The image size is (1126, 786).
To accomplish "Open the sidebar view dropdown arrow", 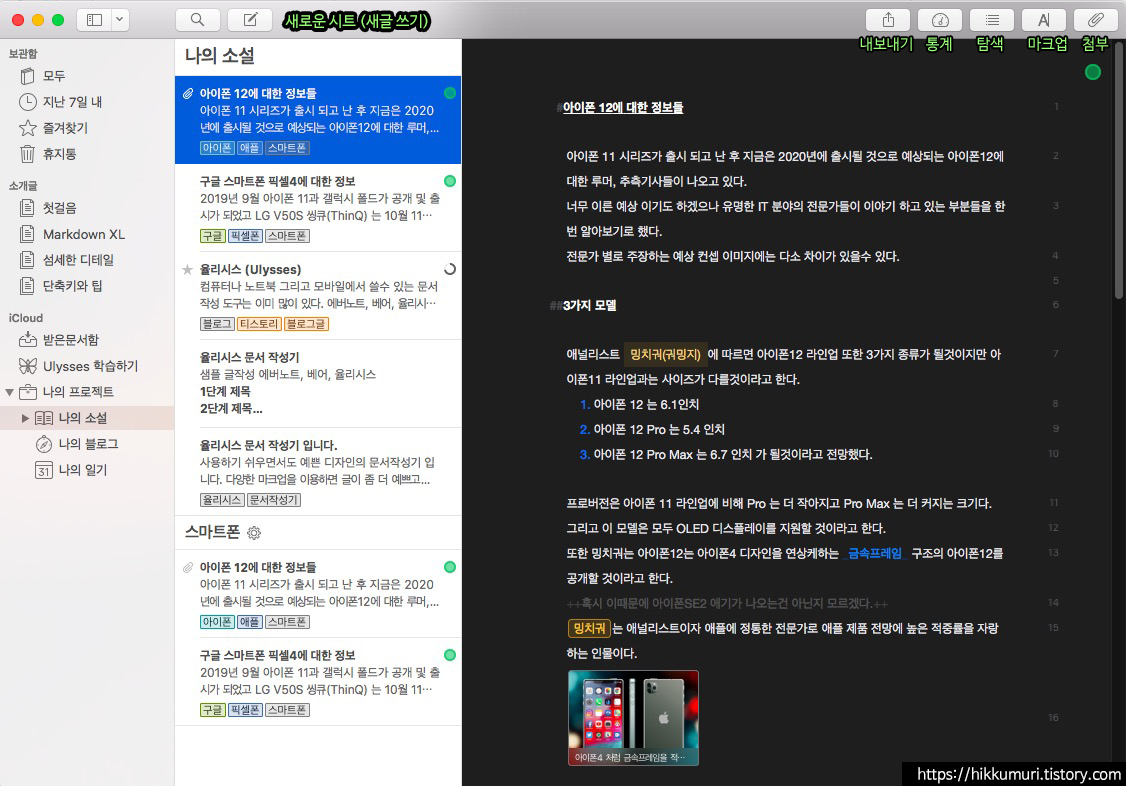I will [x=120, y=20].
